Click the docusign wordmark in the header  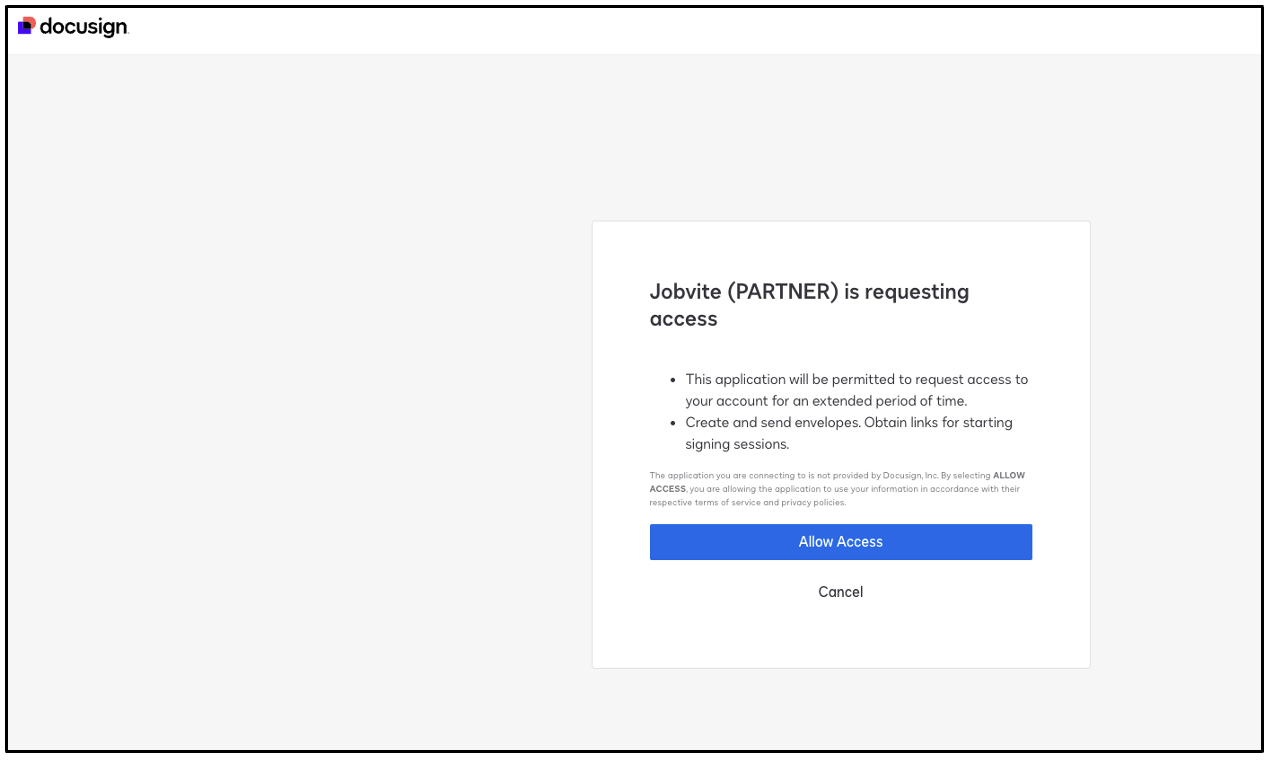[82, 27]
